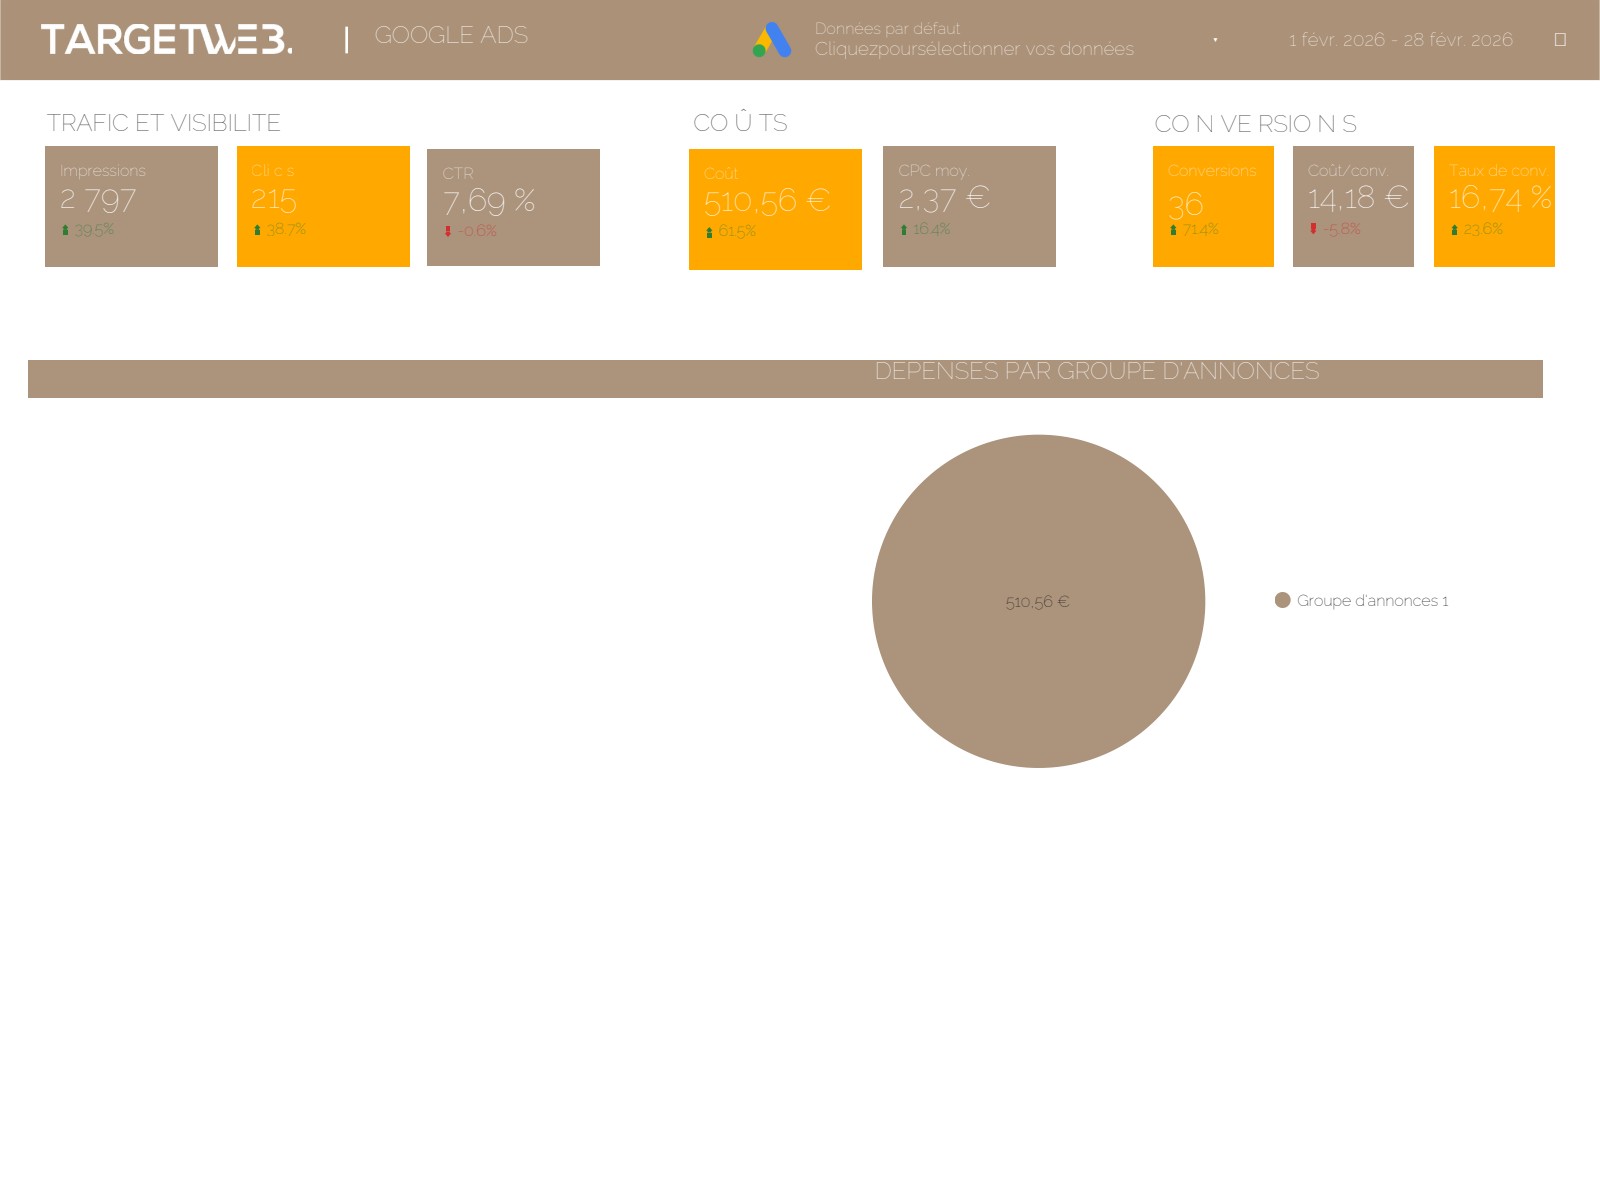Click the Coût/conv. -5.8% change indicator
Screen dimensions: 1600x1200
pyautogui.click(x=1335, y=229)
